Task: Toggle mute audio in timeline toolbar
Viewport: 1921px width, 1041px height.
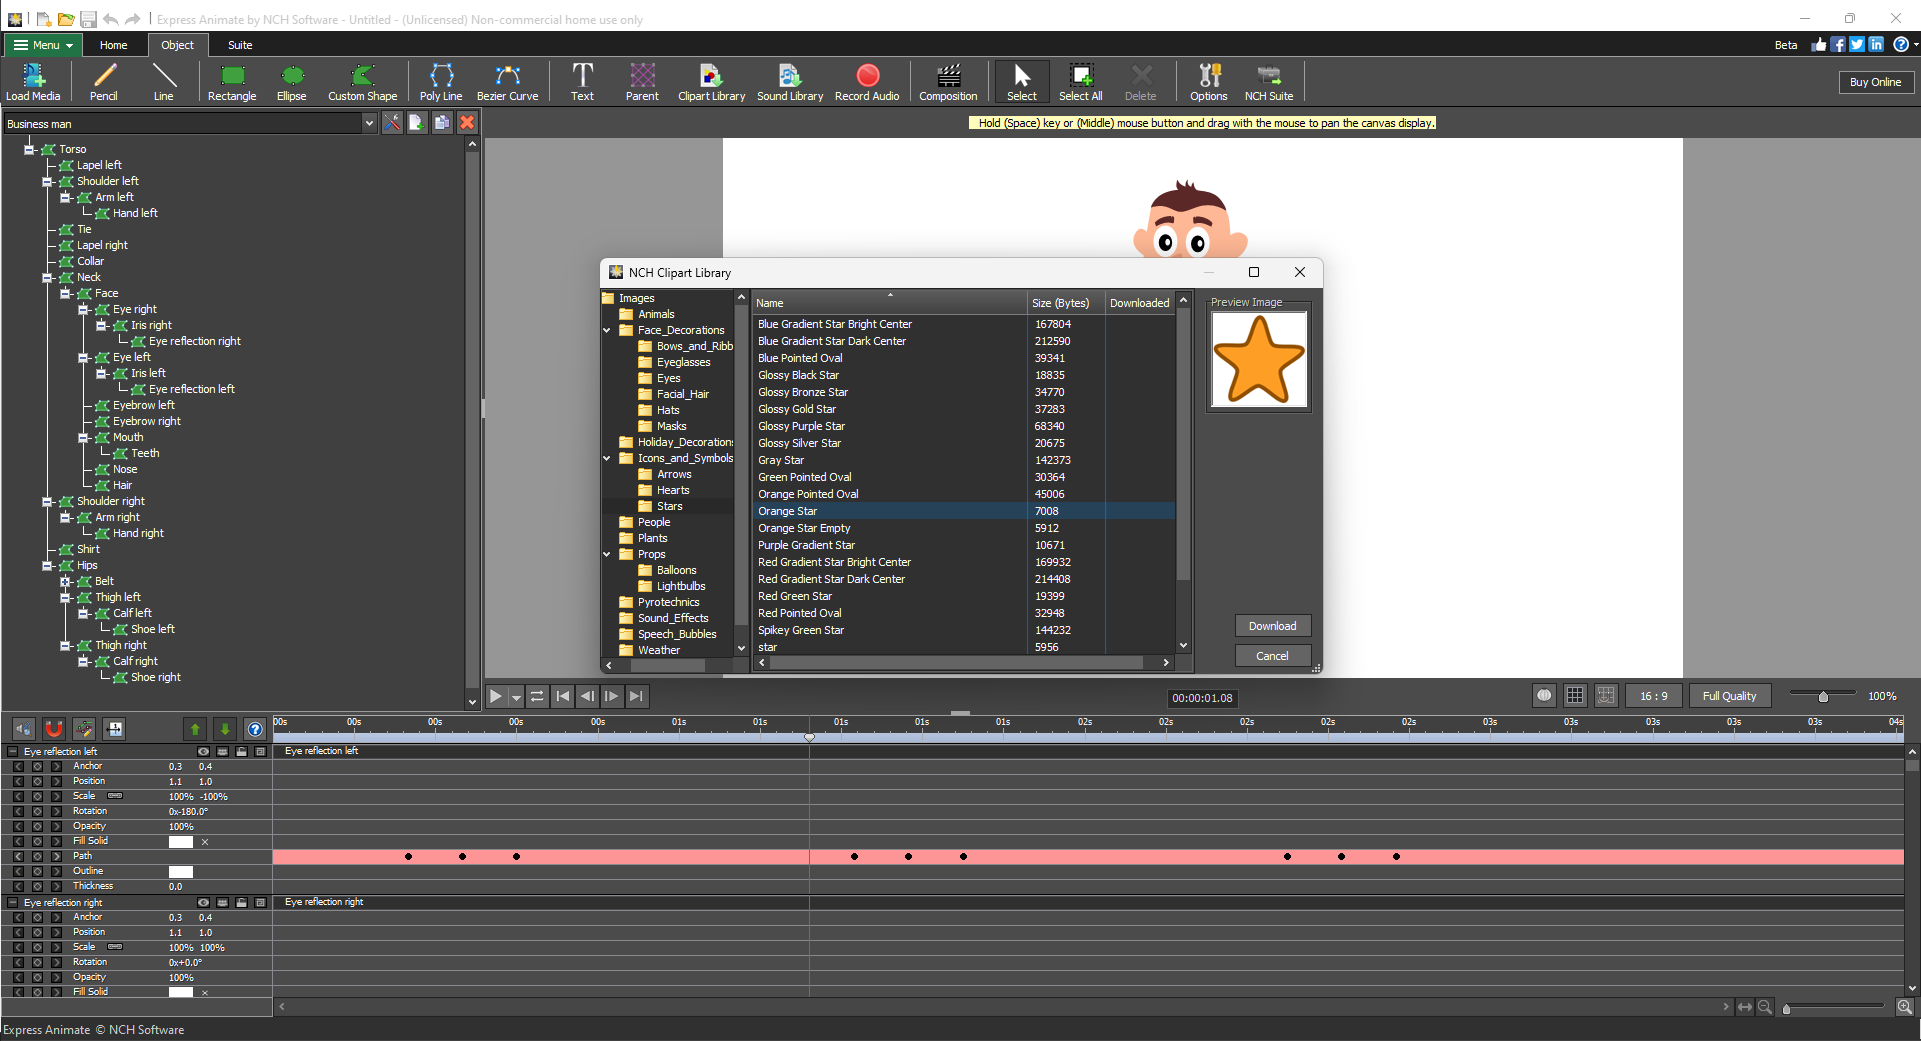Action: tap(22, 729)
